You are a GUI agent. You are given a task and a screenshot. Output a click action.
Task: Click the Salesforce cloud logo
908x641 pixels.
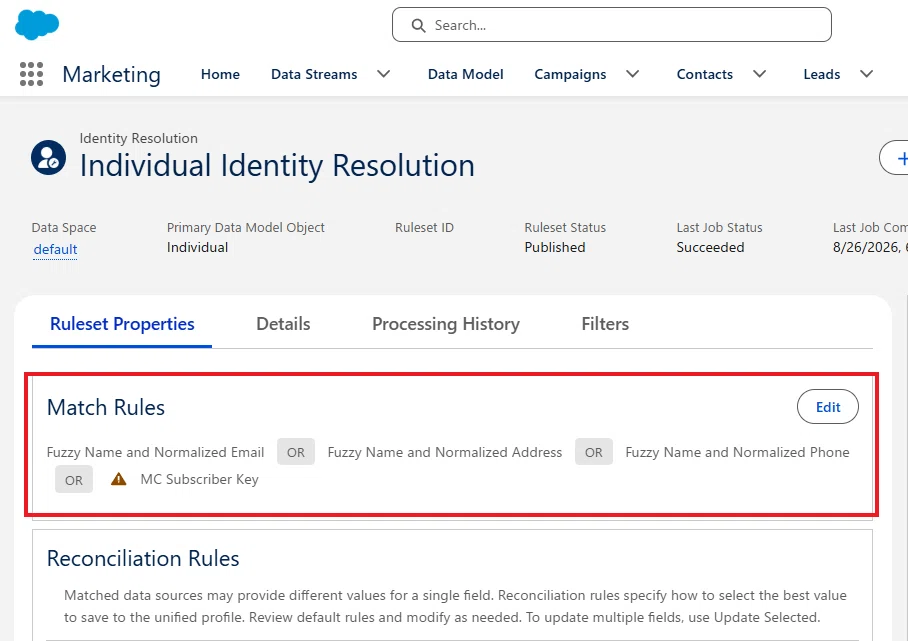point(36,25)
